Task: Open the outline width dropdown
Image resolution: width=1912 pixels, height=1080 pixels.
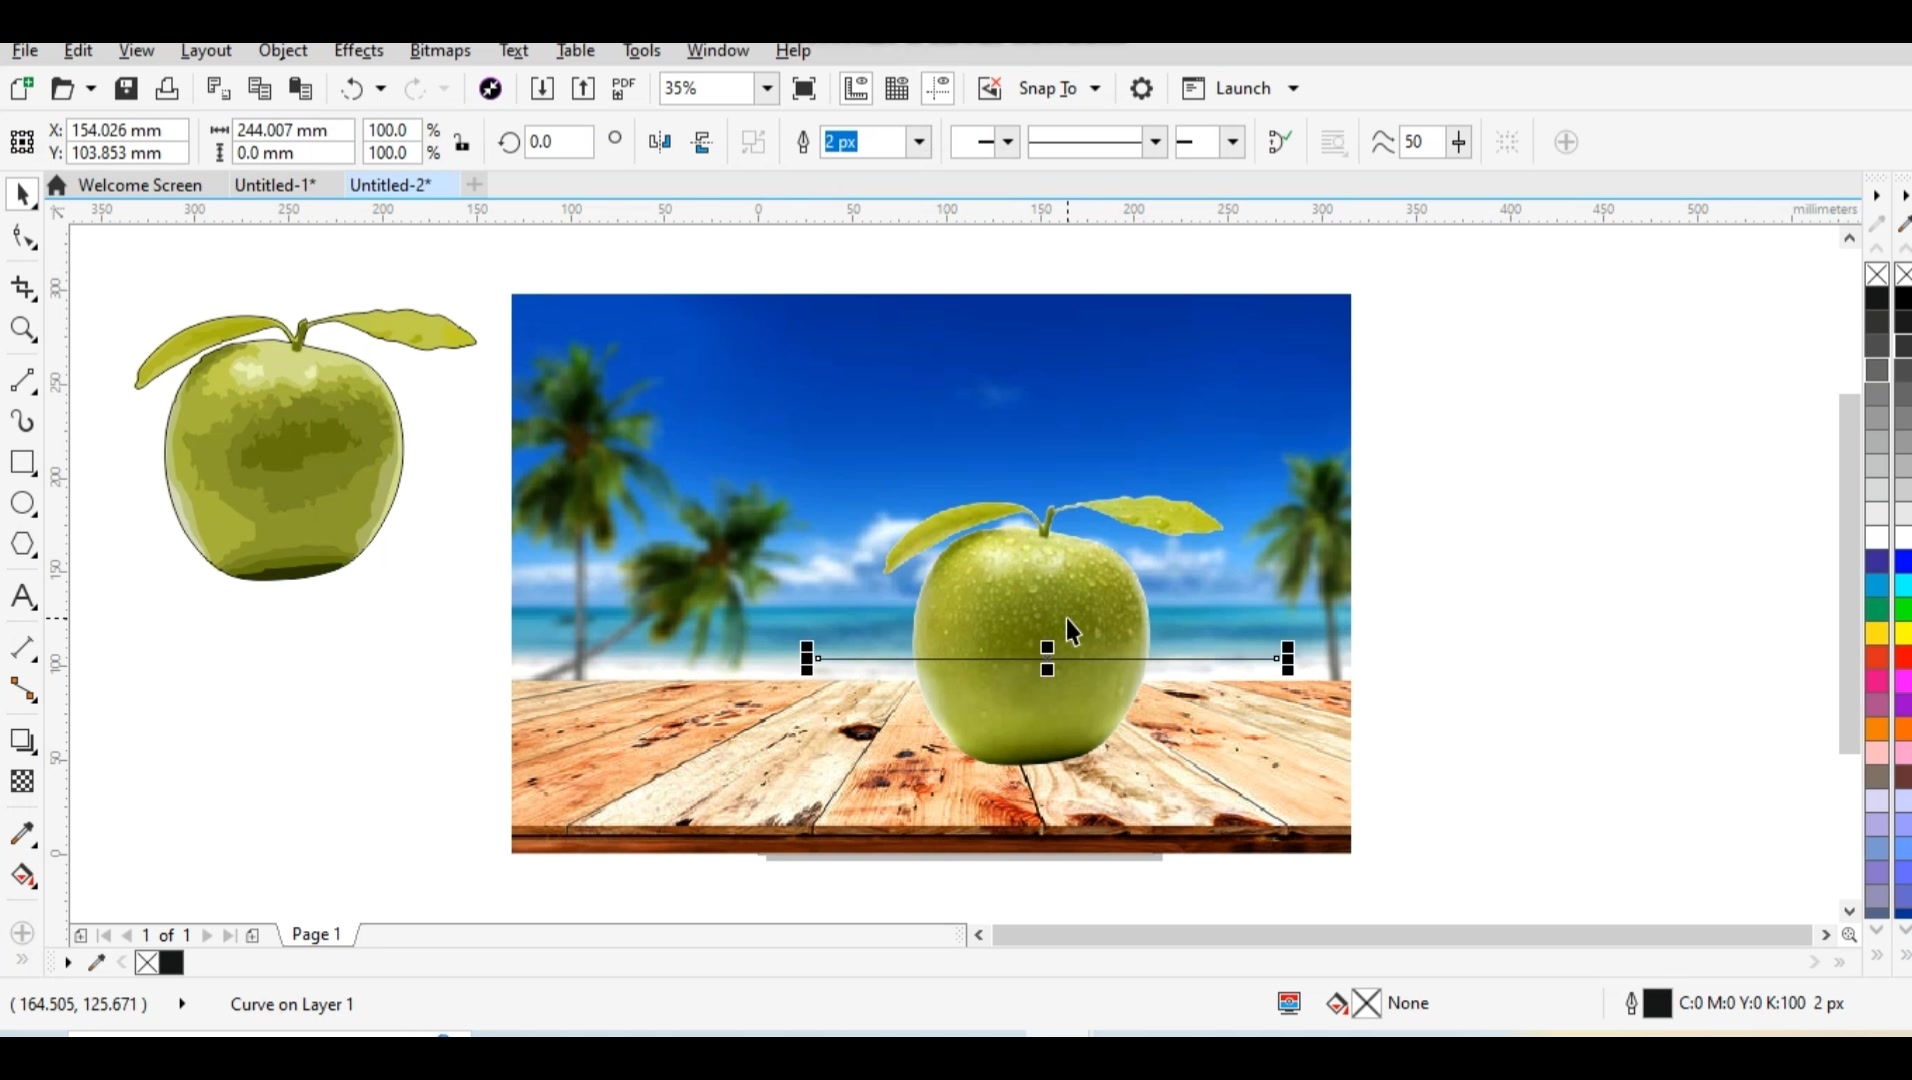Action: 919,142
